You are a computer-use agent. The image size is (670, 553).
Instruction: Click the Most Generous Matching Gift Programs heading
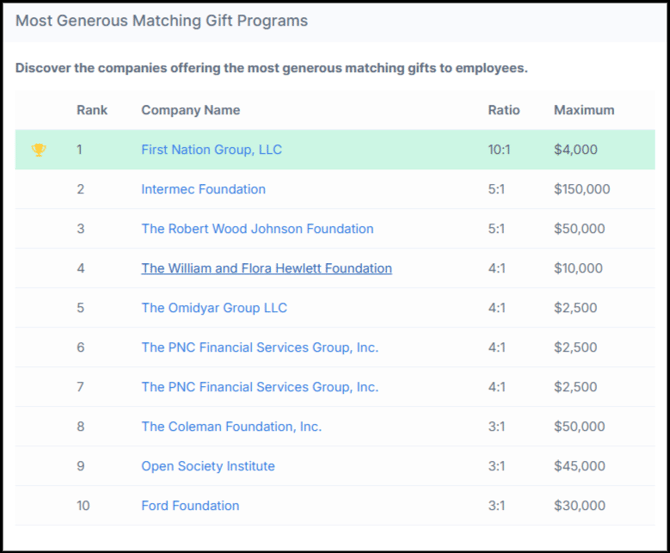click(161, 21)
